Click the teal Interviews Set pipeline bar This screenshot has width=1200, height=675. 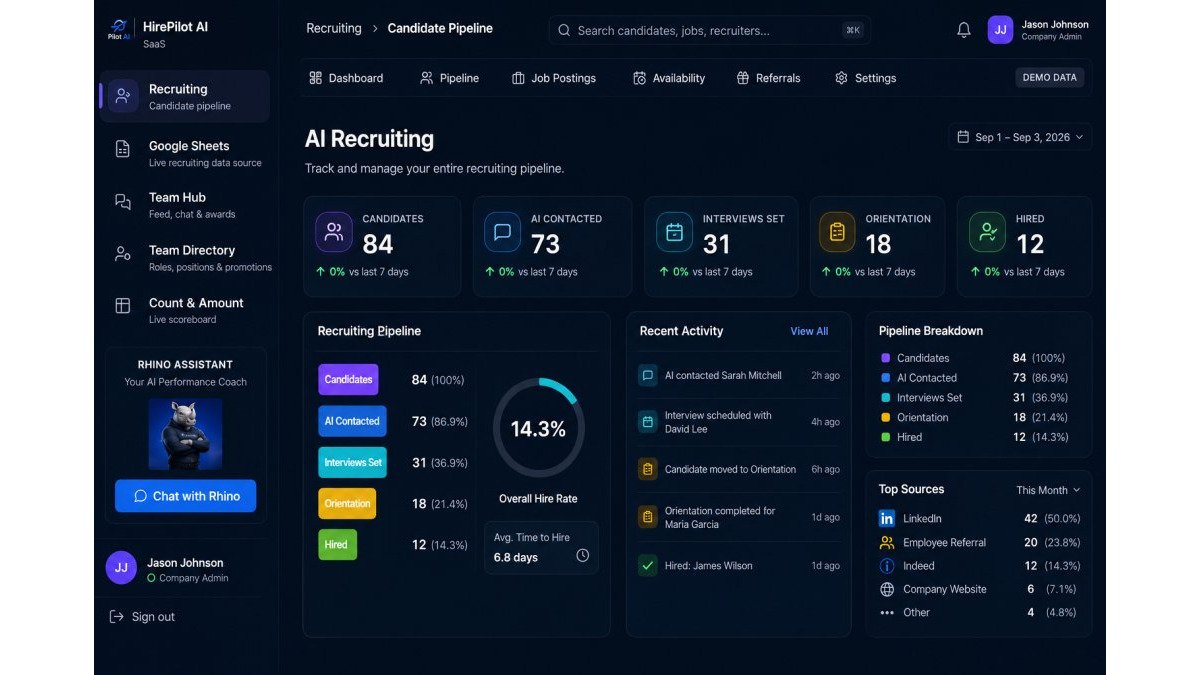(352, 462)
